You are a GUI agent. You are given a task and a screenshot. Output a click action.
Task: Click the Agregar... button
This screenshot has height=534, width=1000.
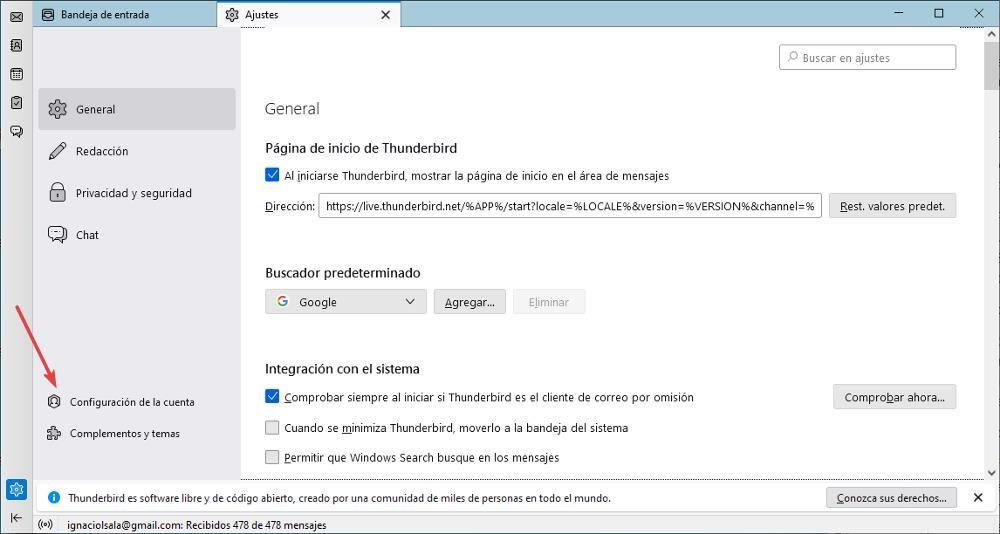[470, 302]
